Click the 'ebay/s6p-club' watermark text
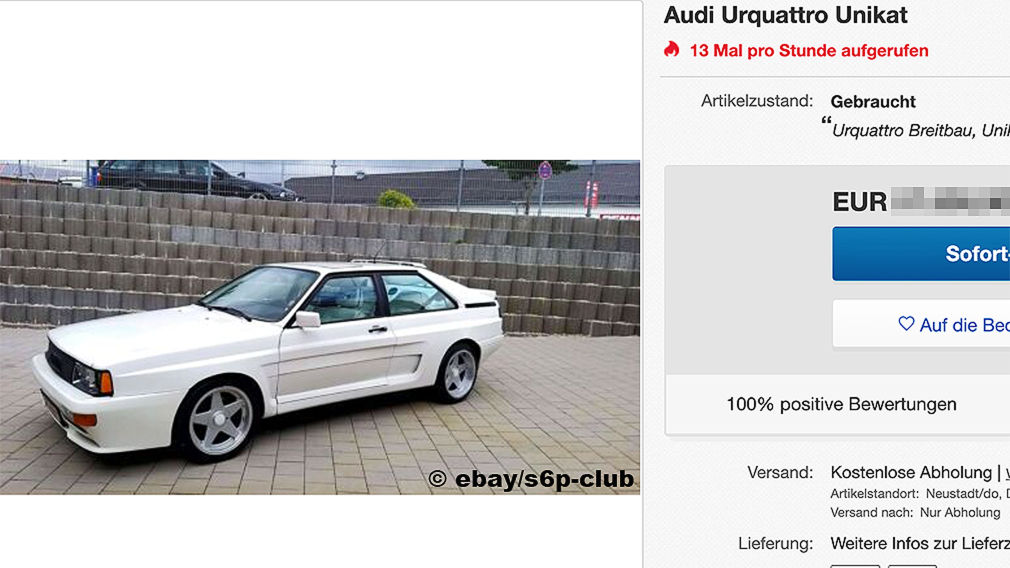 click(x=544, y=479)
